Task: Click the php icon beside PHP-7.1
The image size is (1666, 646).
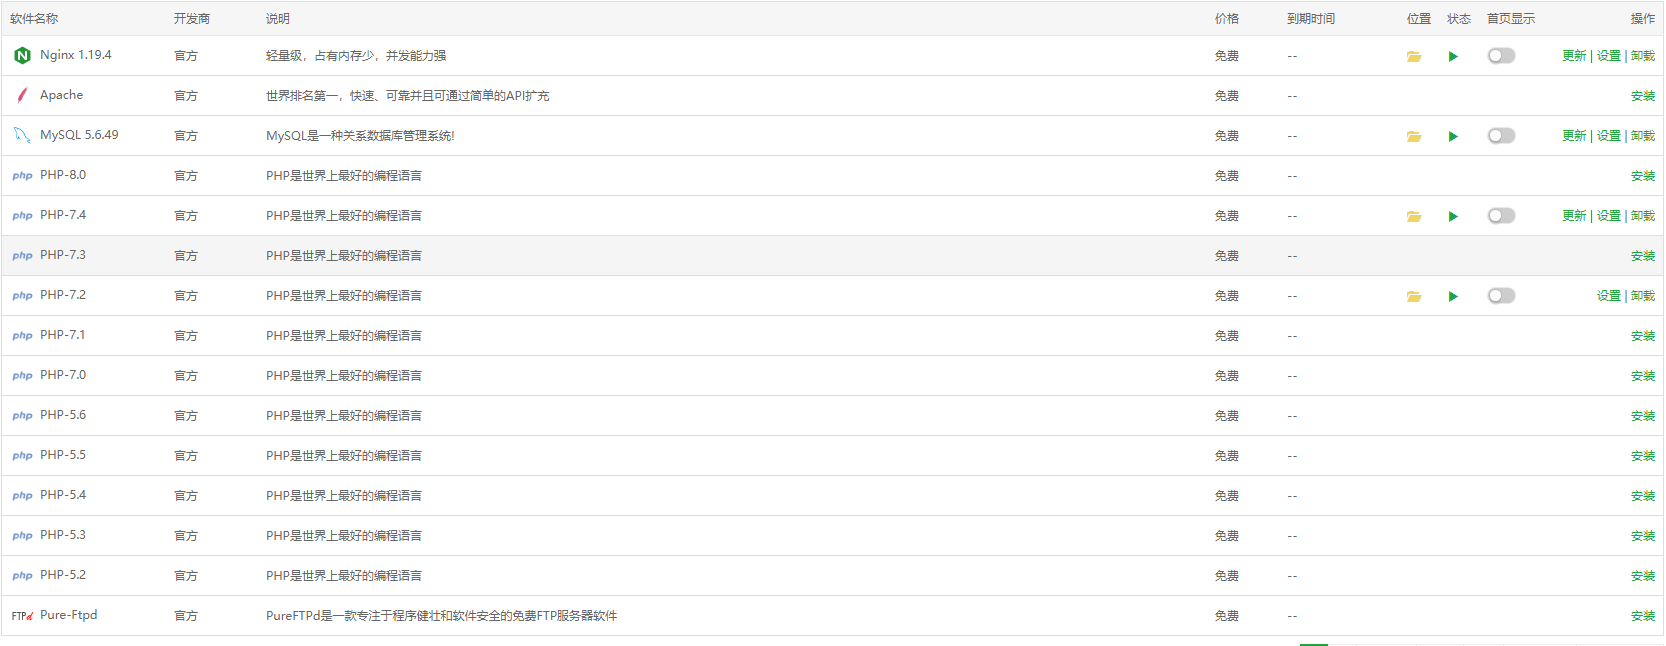Action: click(x=22, y=336)
